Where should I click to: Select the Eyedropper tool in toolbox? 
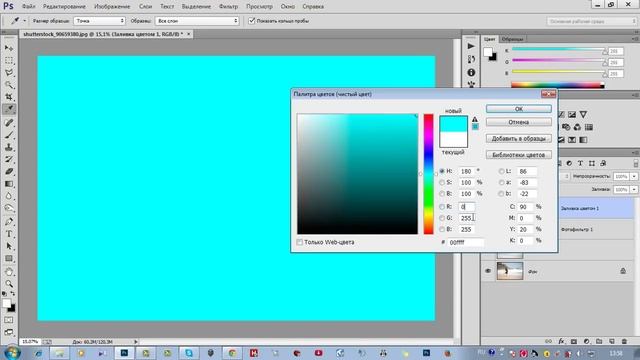pos(9,109)
